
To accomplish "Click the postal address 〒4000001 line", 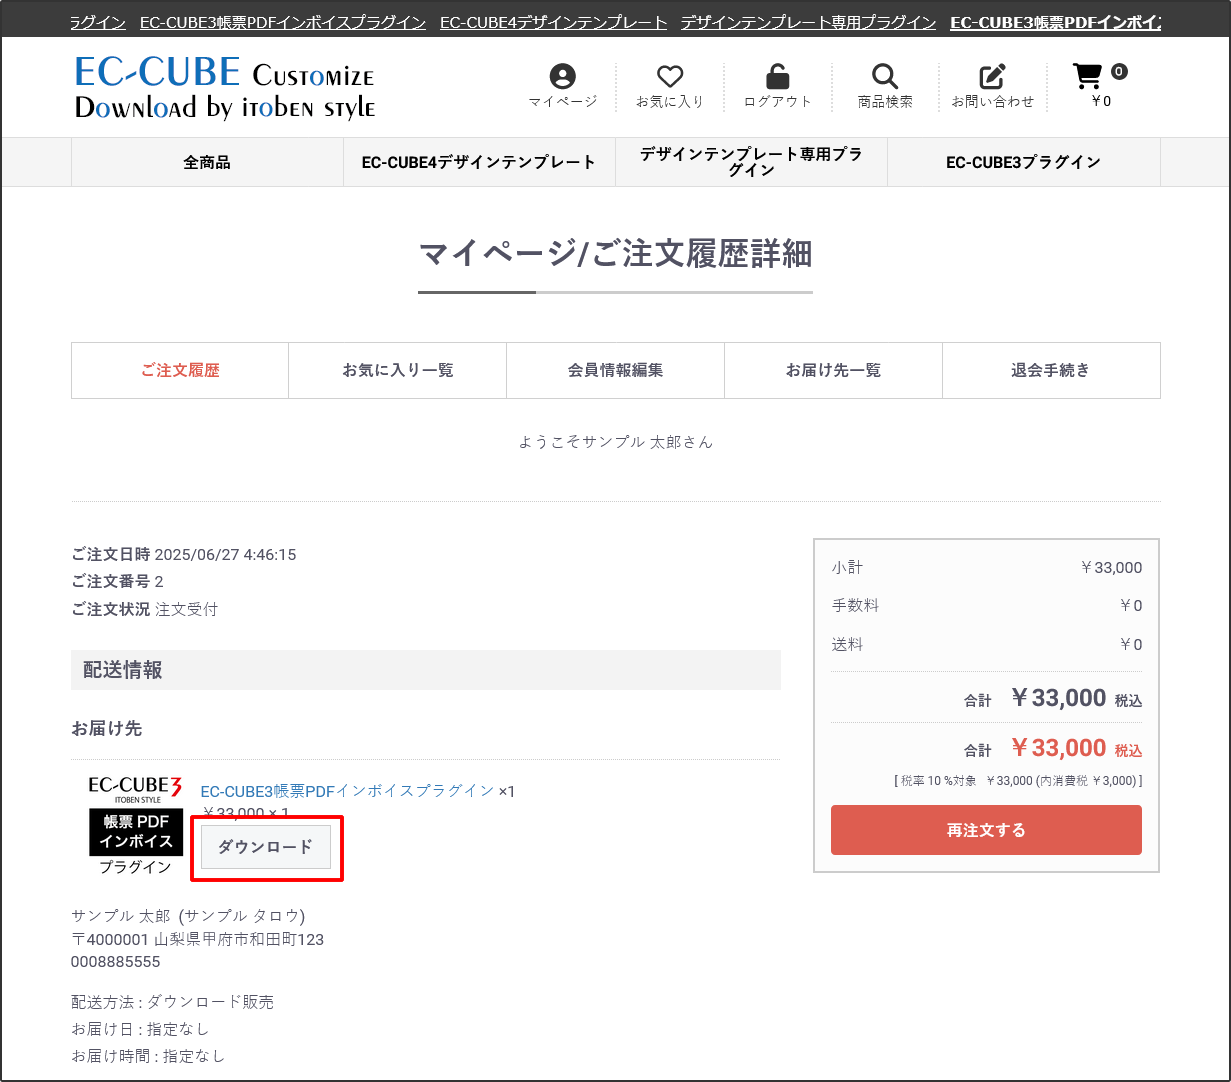I will click(197, 939).
